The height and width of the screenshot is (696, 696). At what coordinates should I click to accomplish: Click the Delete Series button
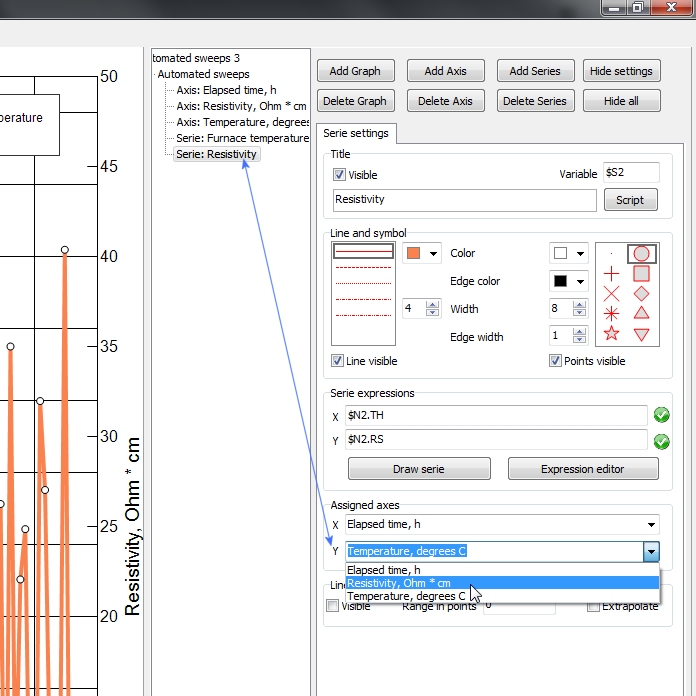tap(535, 101)
